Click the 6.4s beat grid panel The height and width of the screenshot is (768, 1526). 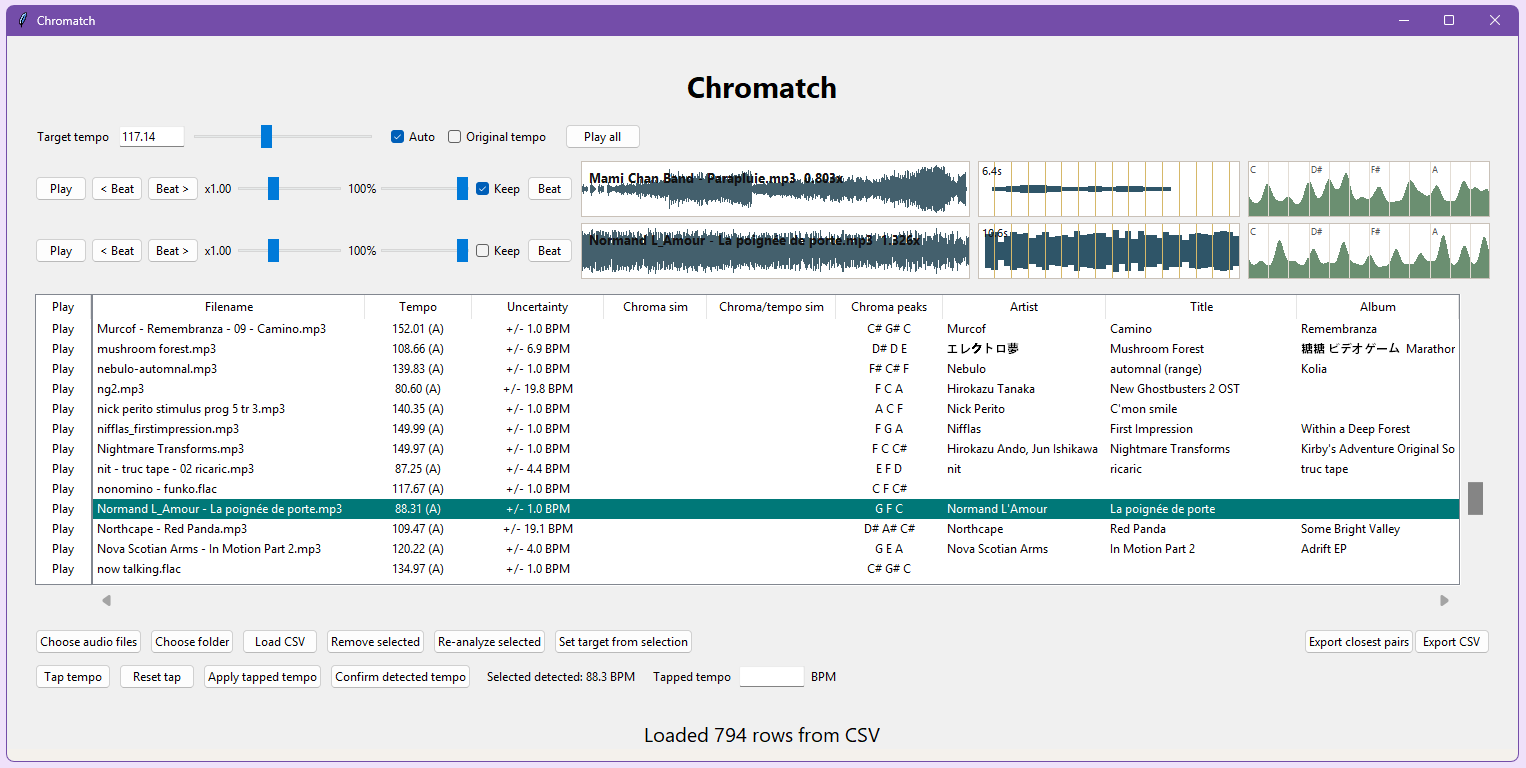coord(1108,189)
